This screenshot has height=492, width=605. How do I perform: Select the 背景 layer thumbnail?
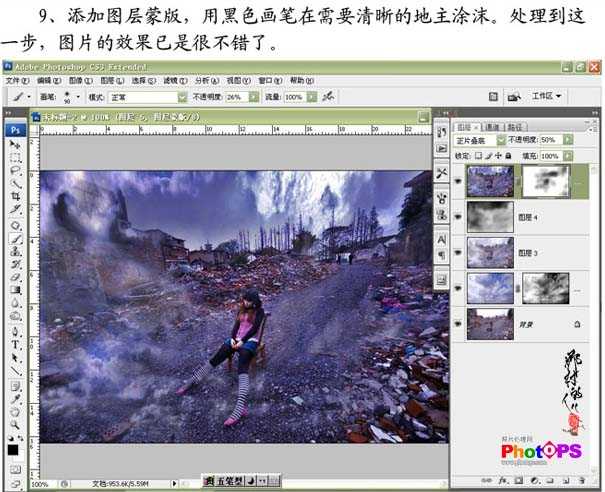click(490, 324)
